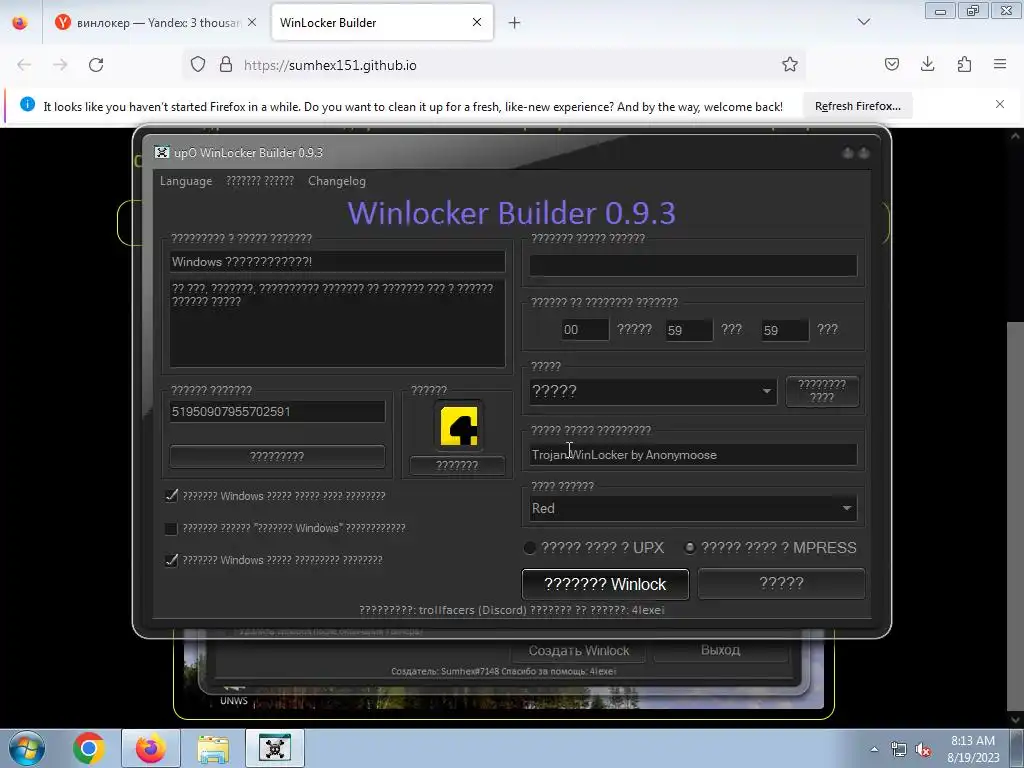Image resolution: width=1024 pixels, height=768 pixels.
Task: Open the Firefox downloads panel
Action: coord(927,64)
